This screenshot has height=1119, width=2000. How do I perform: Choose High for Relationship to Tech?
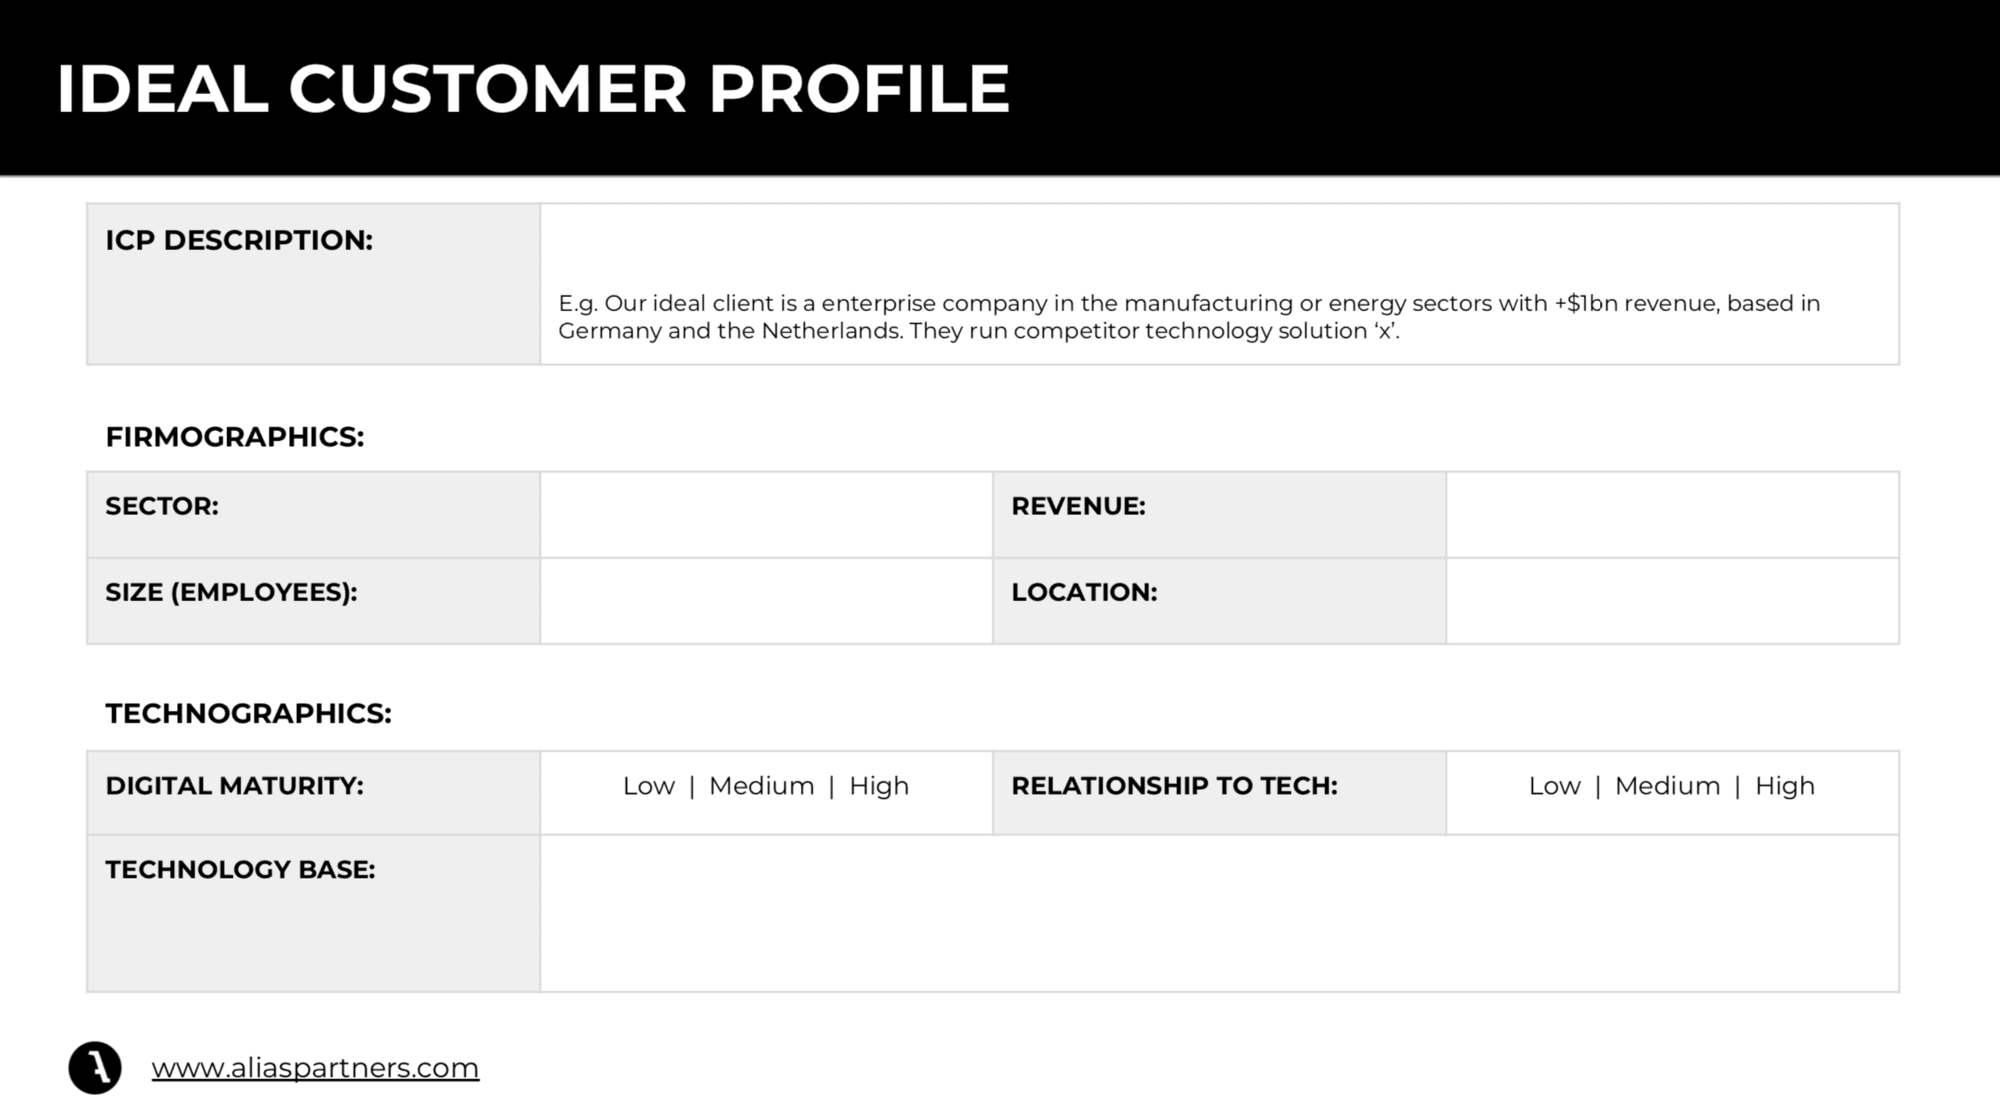[x=1785, y=786]
